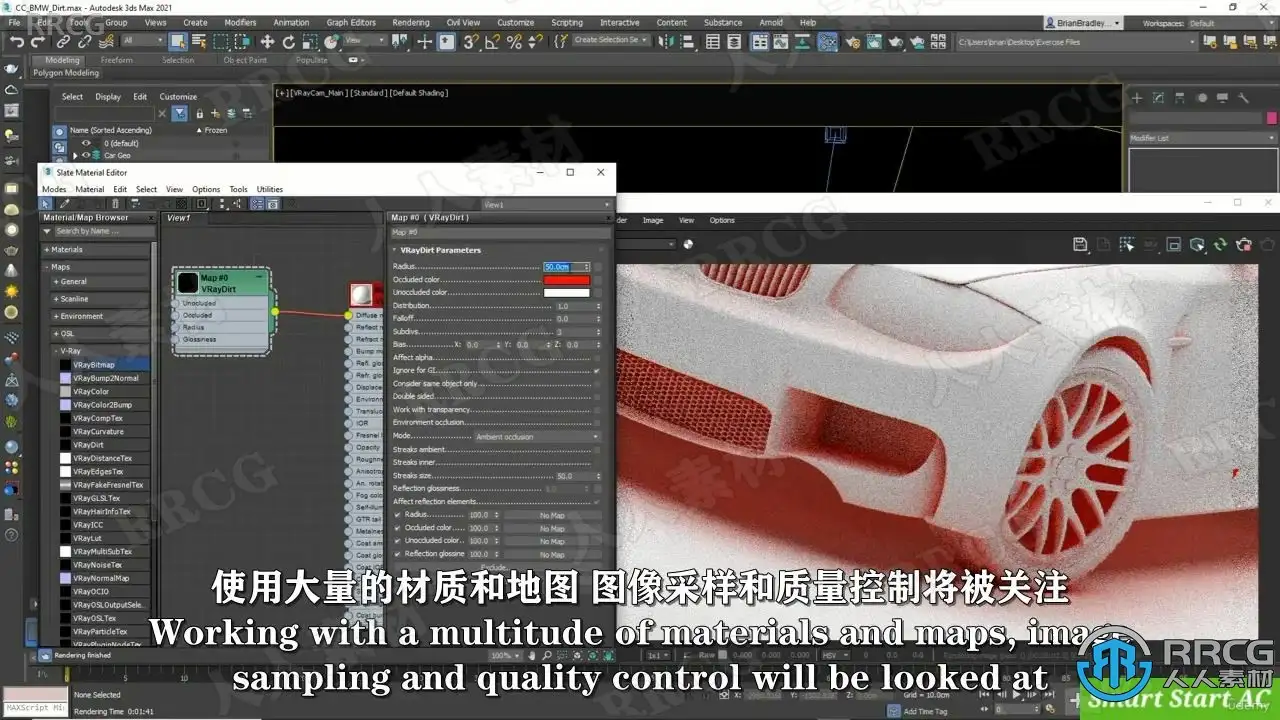This screenshot has height=720, width=1280.
Task: Enable the Affect alpha checkbox
Action: click(x=597, y=358)
